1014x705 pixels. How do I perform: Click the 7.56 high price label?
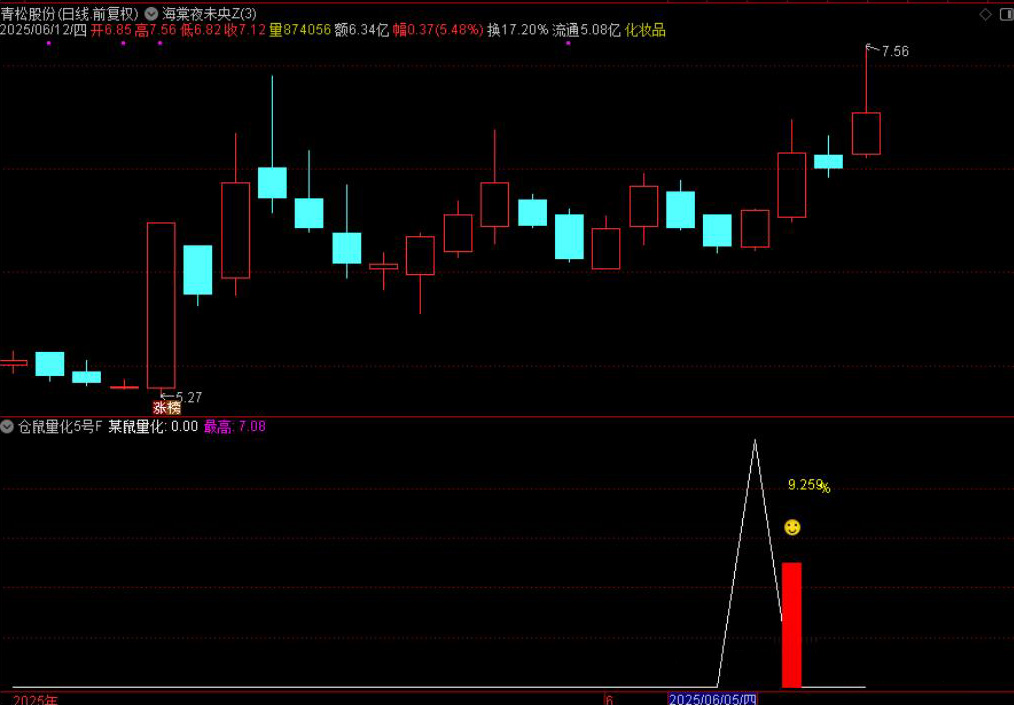point(894,51)
